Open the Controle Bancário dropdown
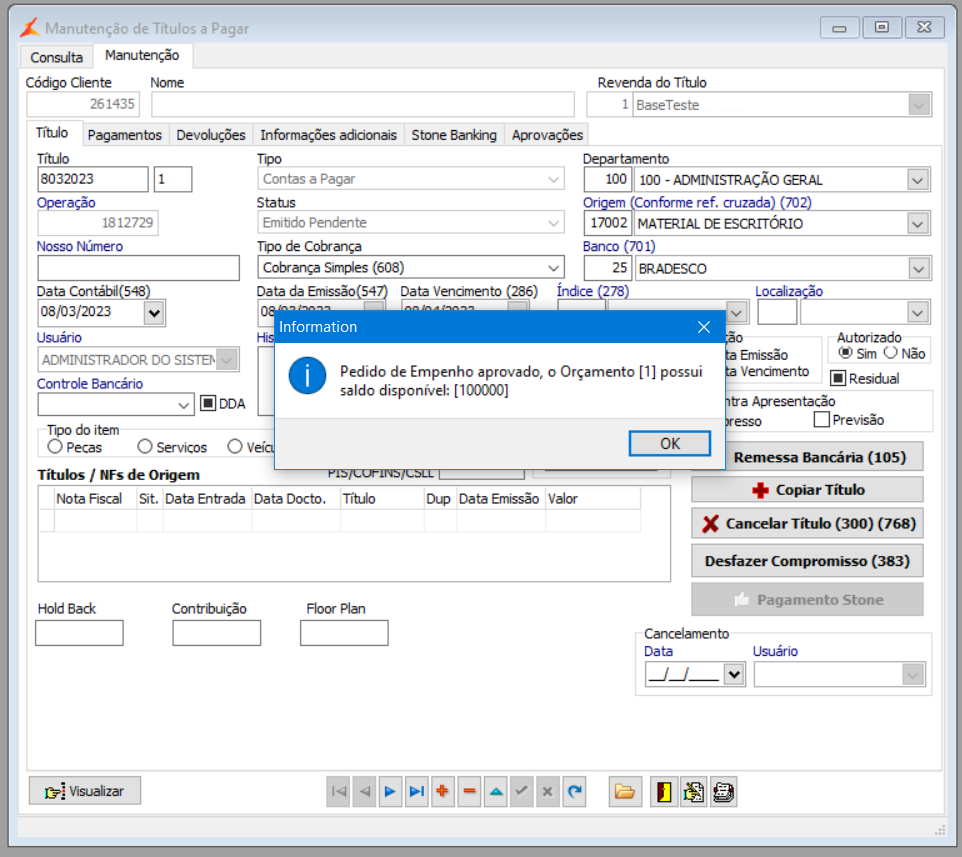The width and height of the screenshot is (962, 857). coord(183,405)
